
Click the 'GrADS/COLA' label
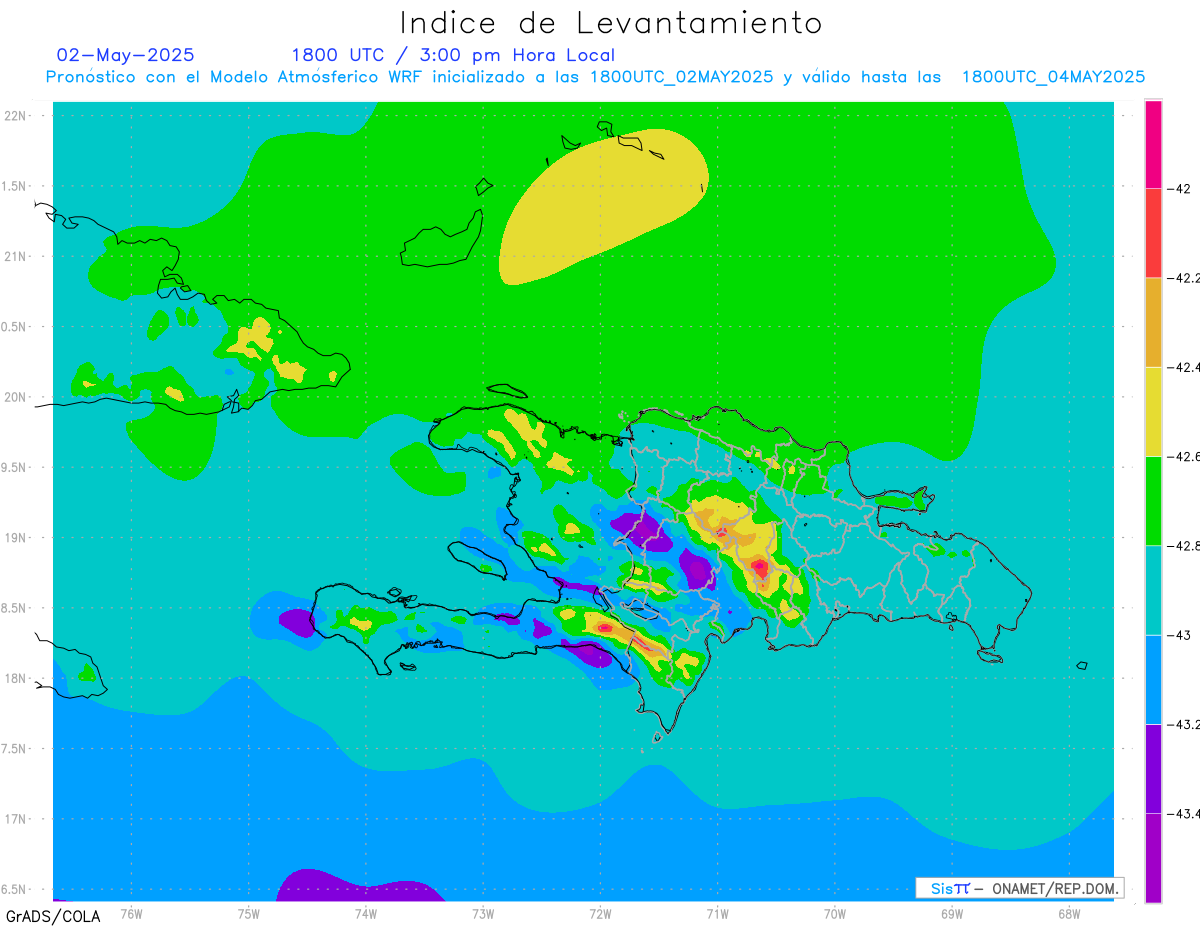click(x=53, y=916)
